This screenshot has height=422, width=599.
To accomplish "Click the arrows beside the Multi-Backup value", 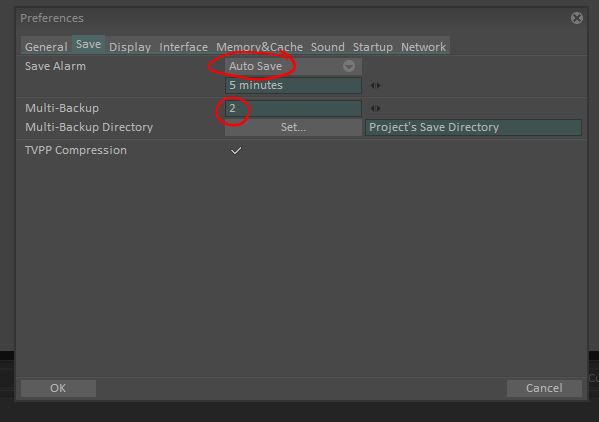I will (x=375, y=108).
